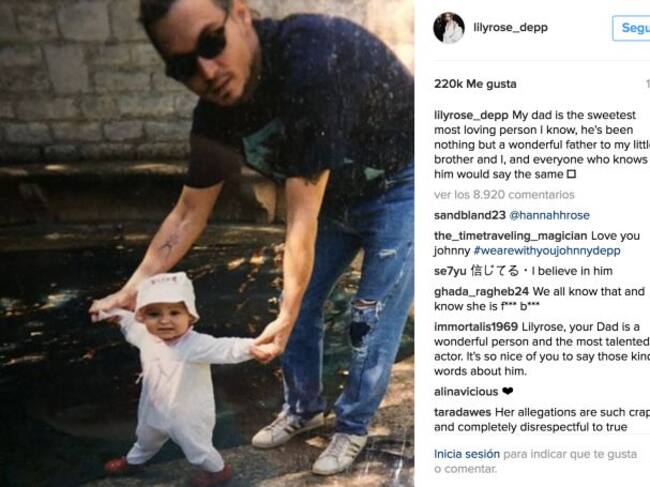Viewport: 650px width, 487px height.
Task: Open the lilyrose_depp profile avatar
Action: pos(449,28)
